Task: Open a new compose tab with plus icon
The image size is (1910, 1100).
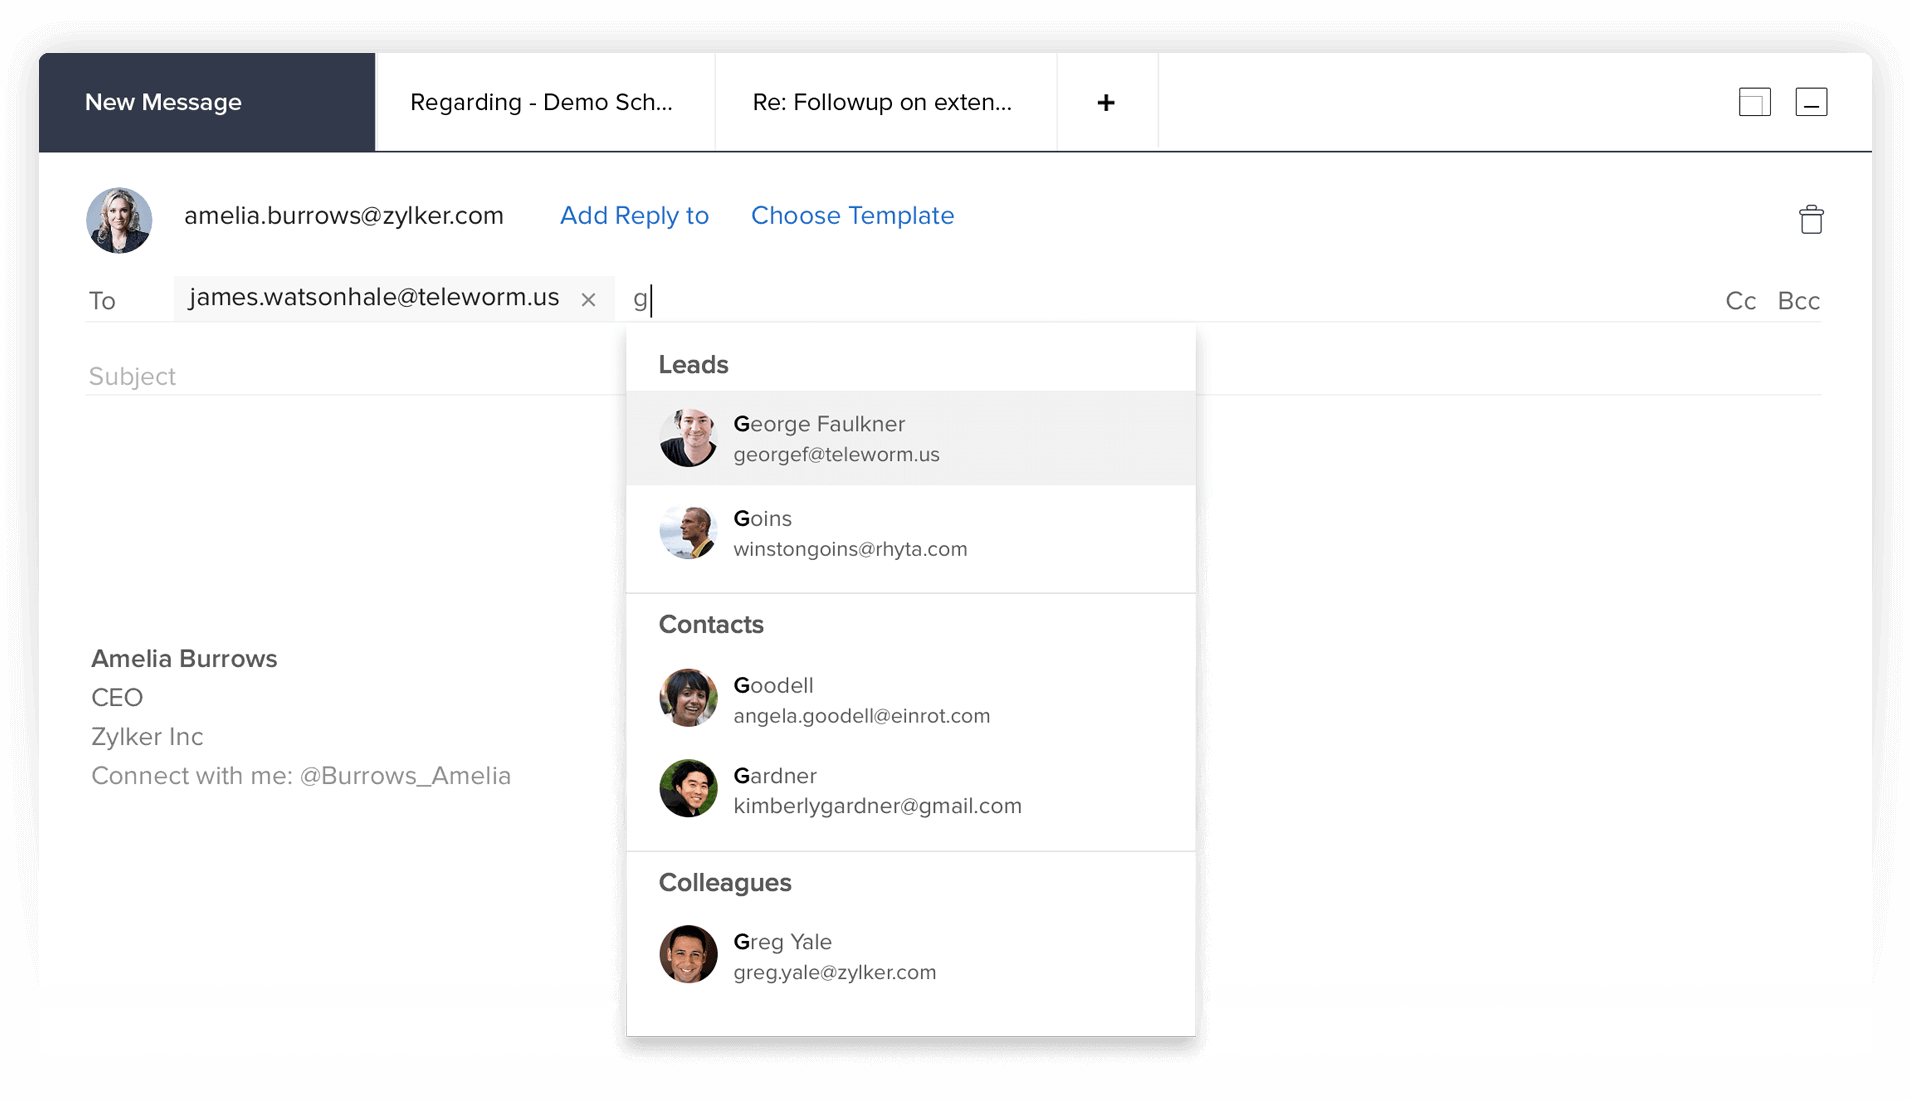Action: click(1106, 103)
